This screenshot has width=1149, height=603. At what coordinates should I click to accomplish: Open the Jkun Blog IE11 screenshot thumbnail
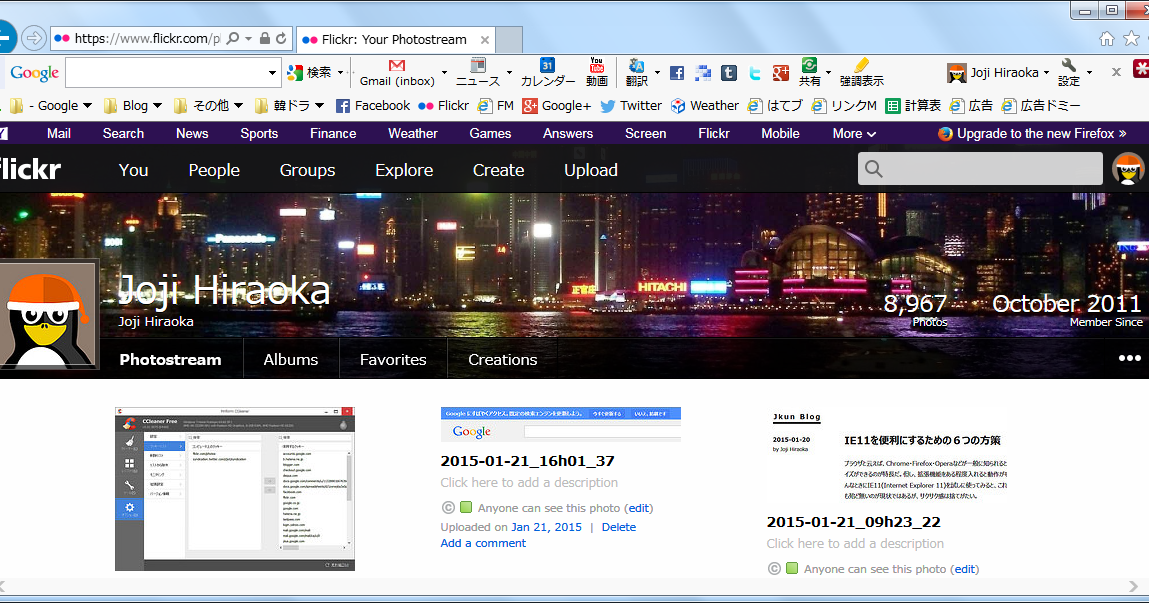(x=888, y=455)
